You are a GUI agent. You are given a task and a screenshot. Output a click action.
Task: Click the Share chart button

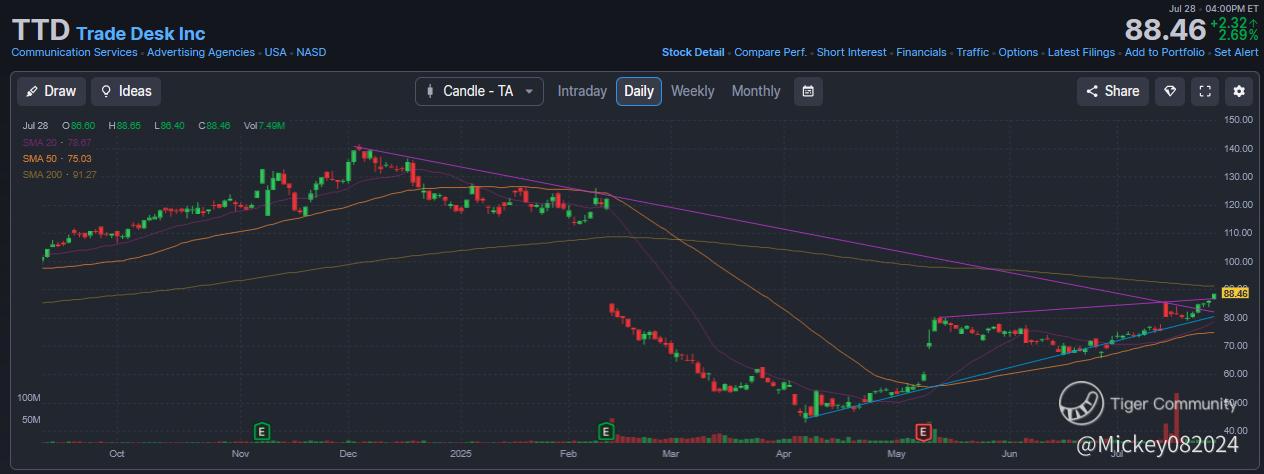(1112, 91)
